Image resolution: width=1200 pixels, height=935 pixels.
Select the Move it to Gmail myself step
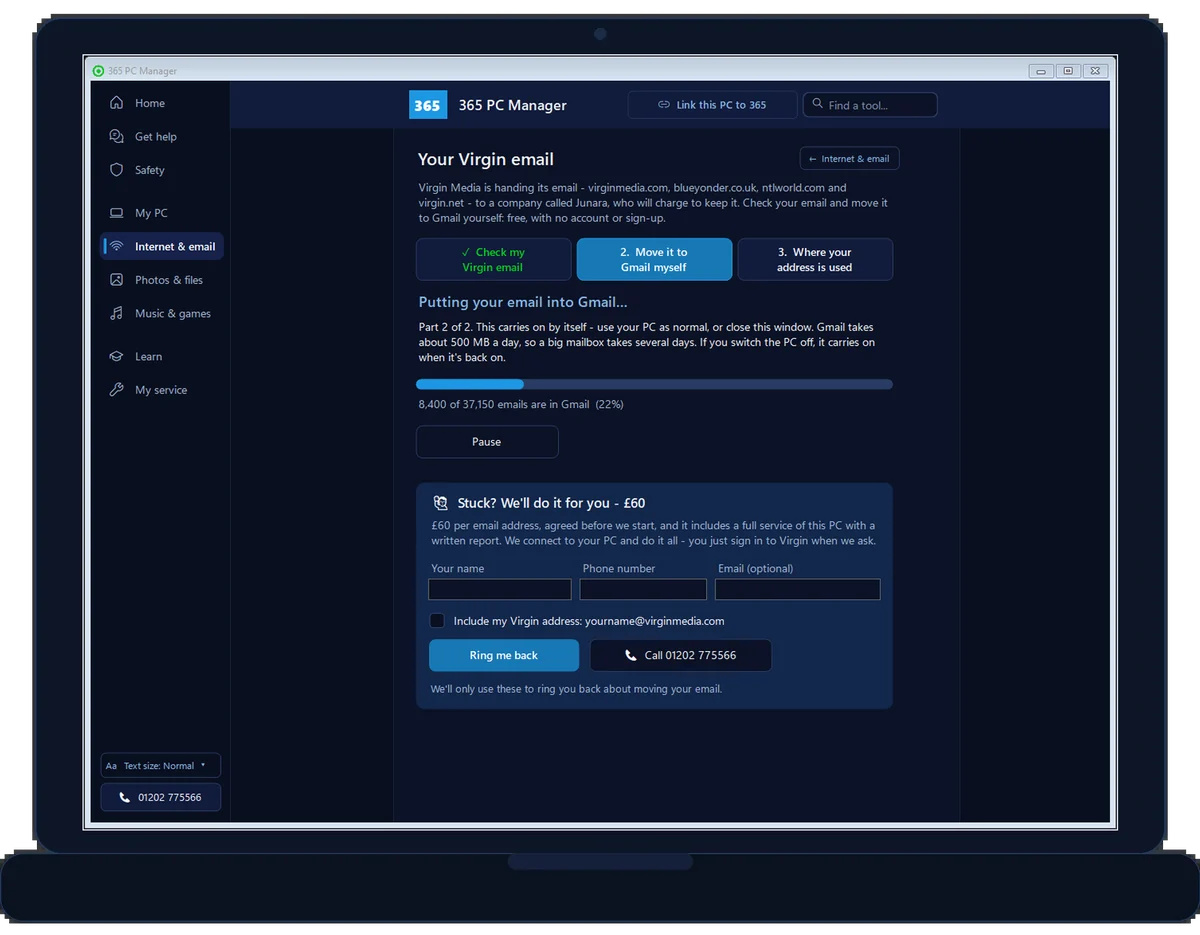pos(654,260)
